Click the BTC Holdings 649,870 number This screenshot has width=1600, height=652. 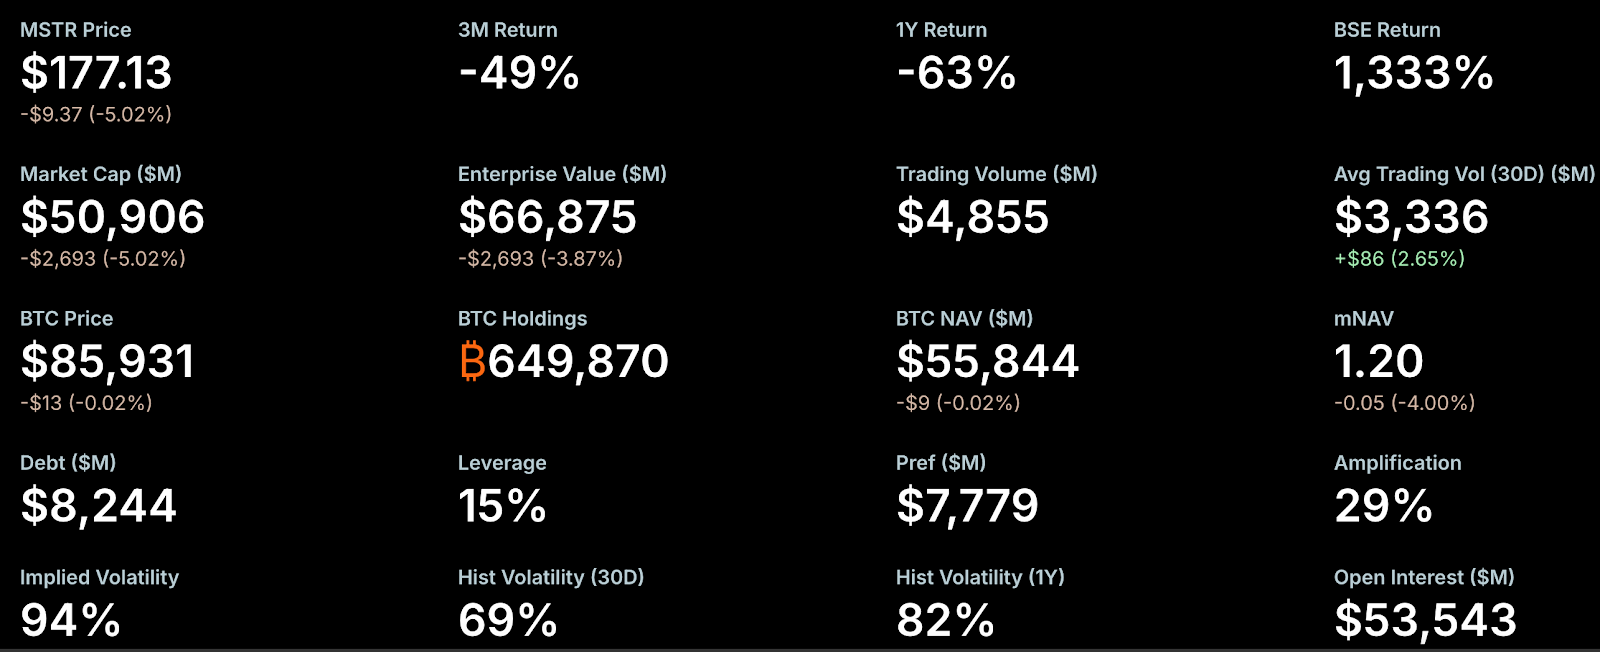pyautogui.click(x=578, y=361)
